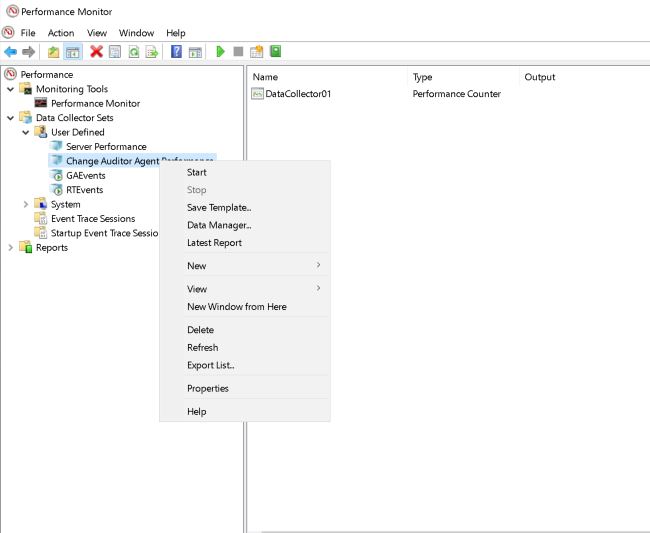
Task: Click the Save Template toolbar icon
Action: (x=257, y=51)
